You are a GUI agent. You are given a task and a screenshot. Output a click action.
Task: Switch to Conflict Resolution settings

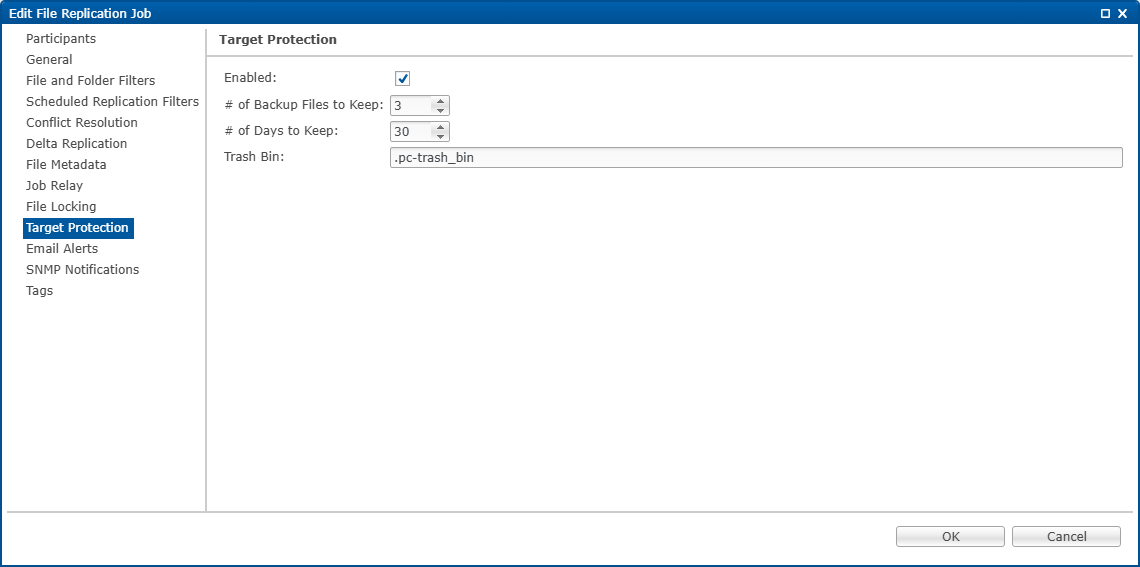[x=82, y=123]
